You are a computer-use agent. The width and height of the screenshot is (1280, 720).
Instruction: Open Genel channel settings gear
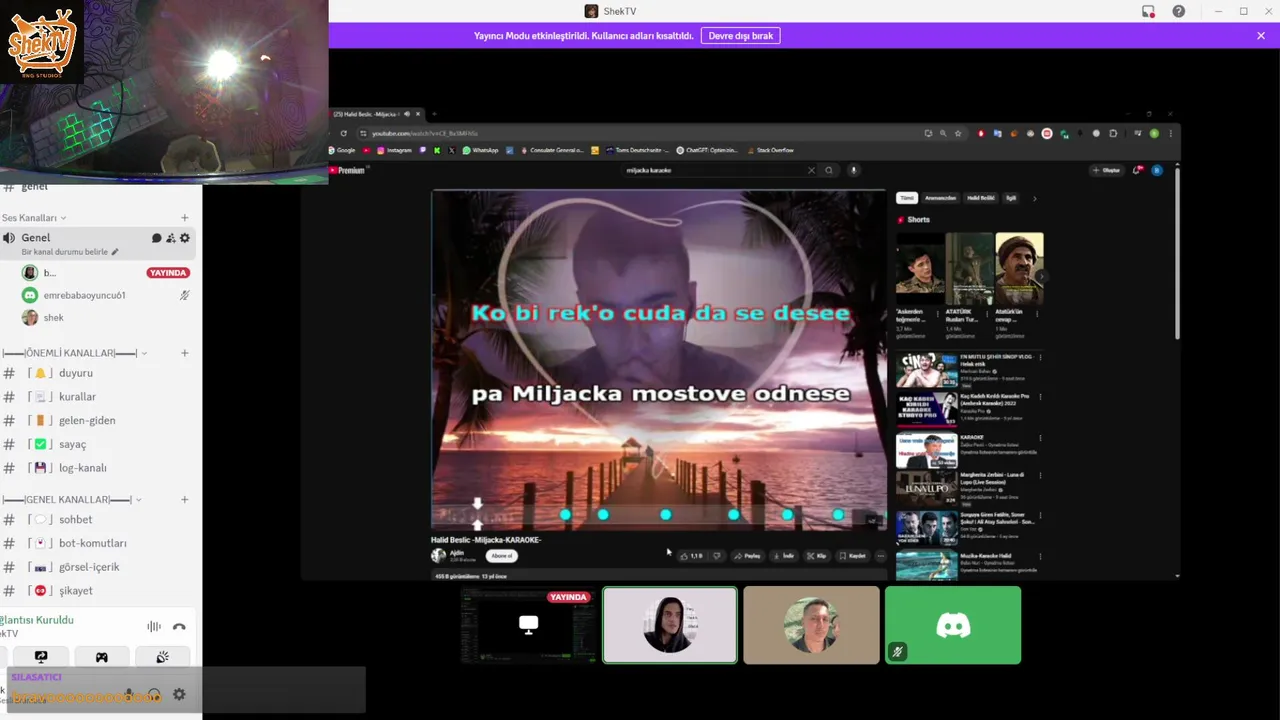[x=184, y=238]
